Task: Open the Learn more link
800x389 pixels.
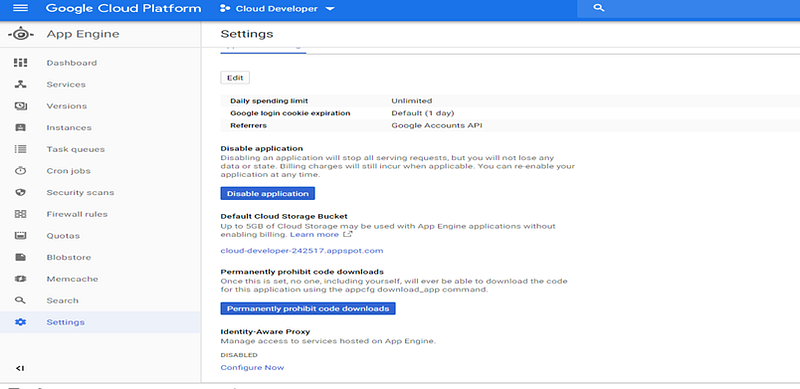Action: (314, 234)
